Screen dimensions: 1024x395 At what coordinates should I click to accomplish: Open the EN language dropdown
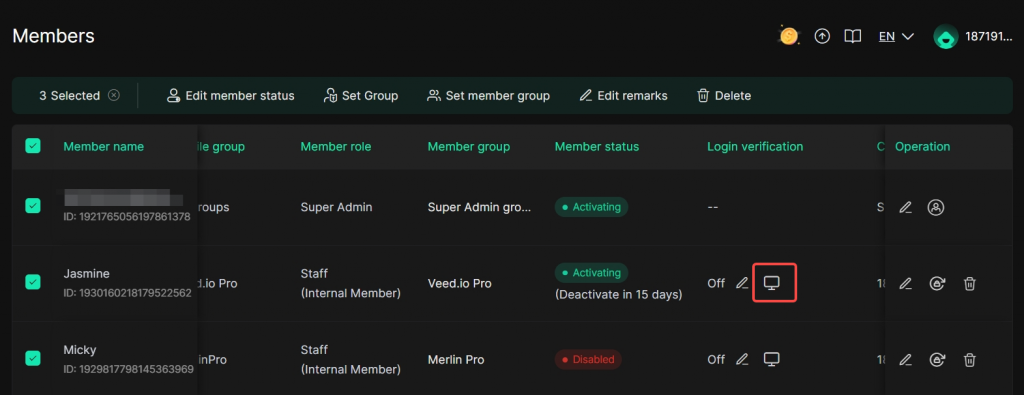coord(896,37)
